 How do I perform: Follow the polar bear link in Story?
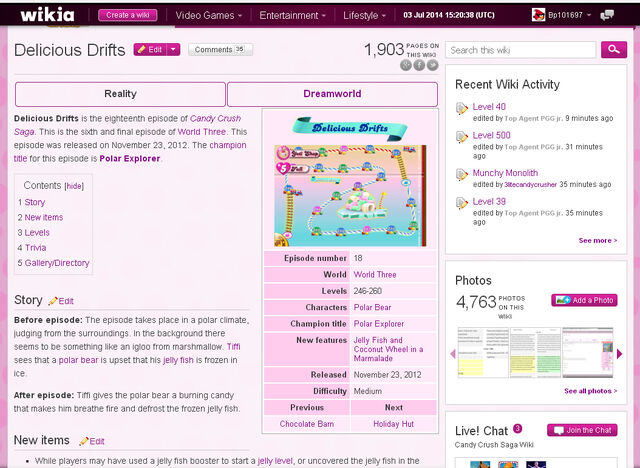(x=78, y=360)
